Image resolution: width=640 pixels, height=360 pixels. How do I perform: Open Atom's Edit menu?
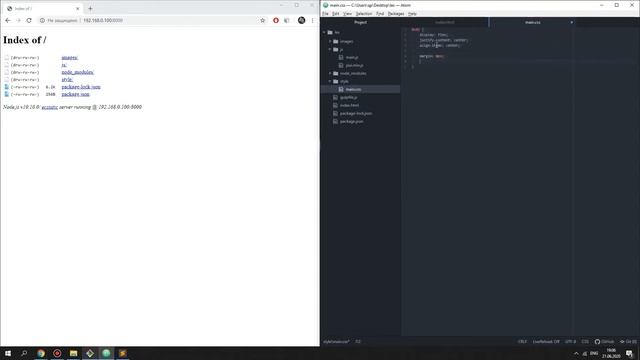click(x=336, y=14)
